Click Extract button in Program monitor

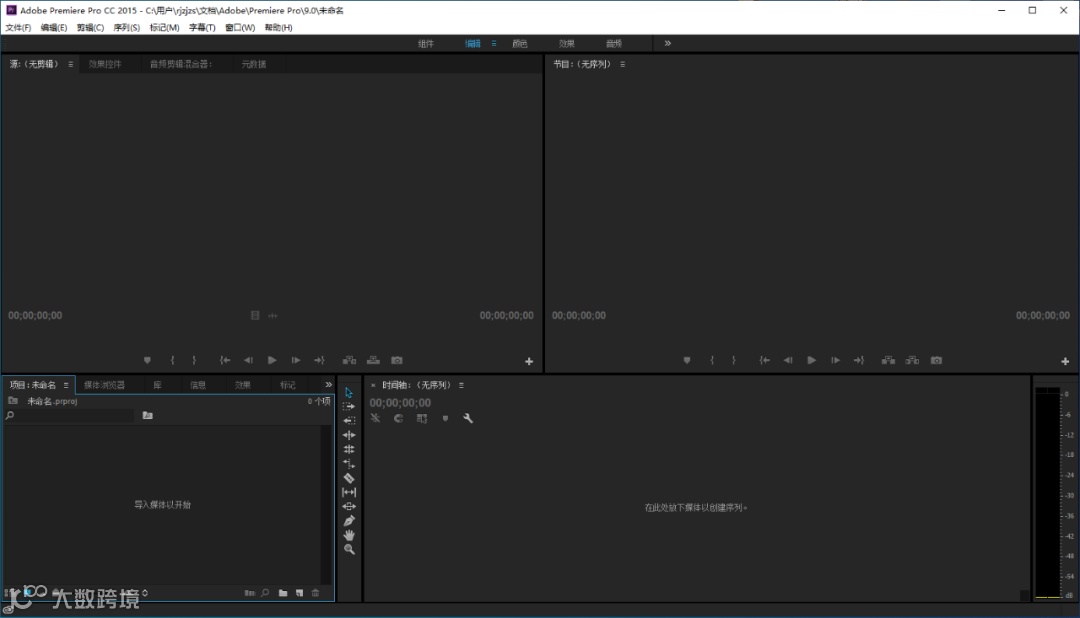pyautogui.click(x=913, y=360)
